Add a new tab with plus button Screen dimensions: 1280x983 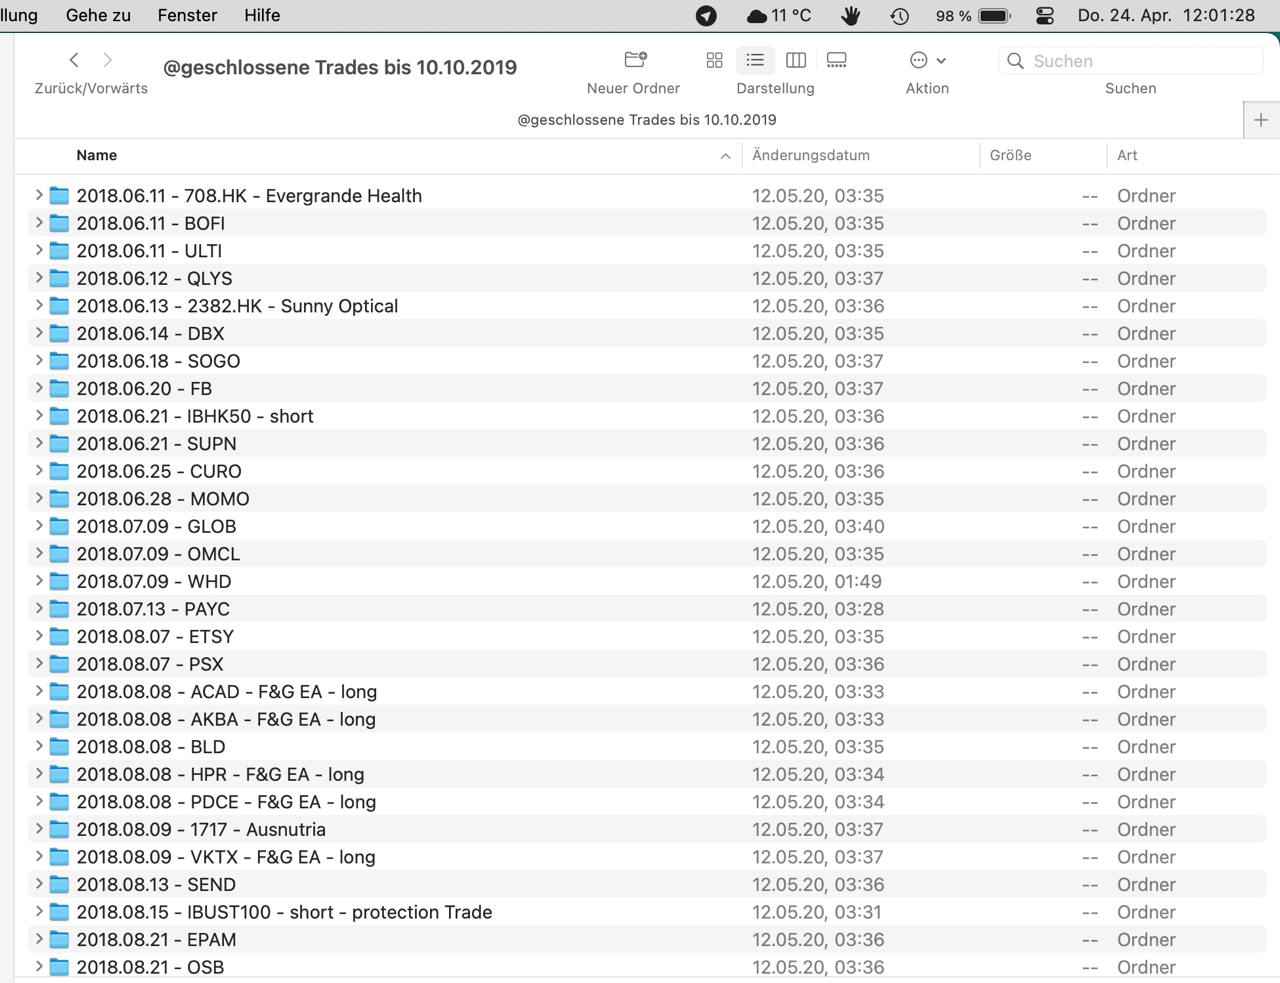point(1260,120)
